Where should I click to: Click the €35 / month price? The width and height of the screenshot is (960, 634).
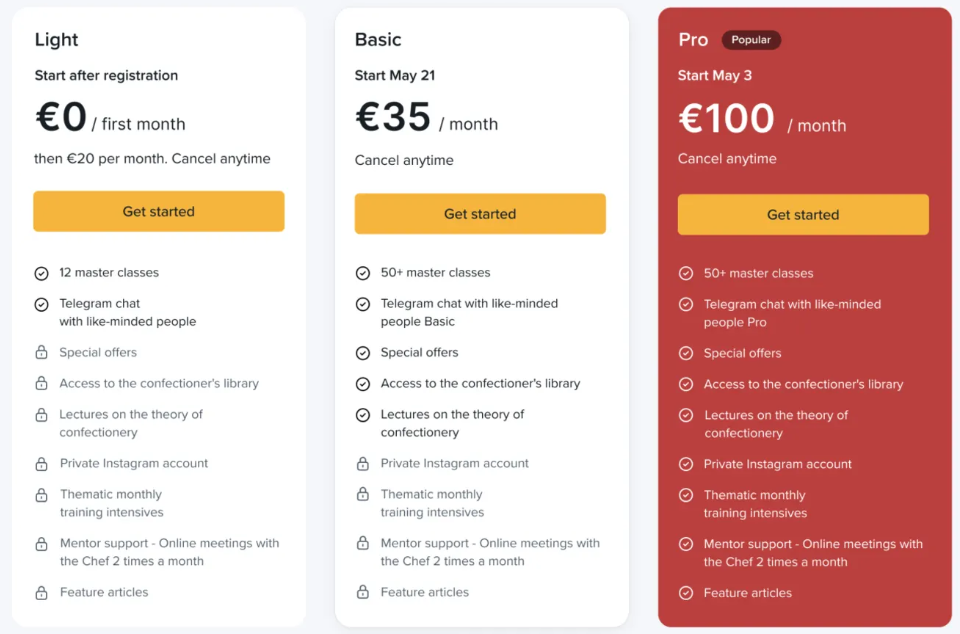coord(427,117)
